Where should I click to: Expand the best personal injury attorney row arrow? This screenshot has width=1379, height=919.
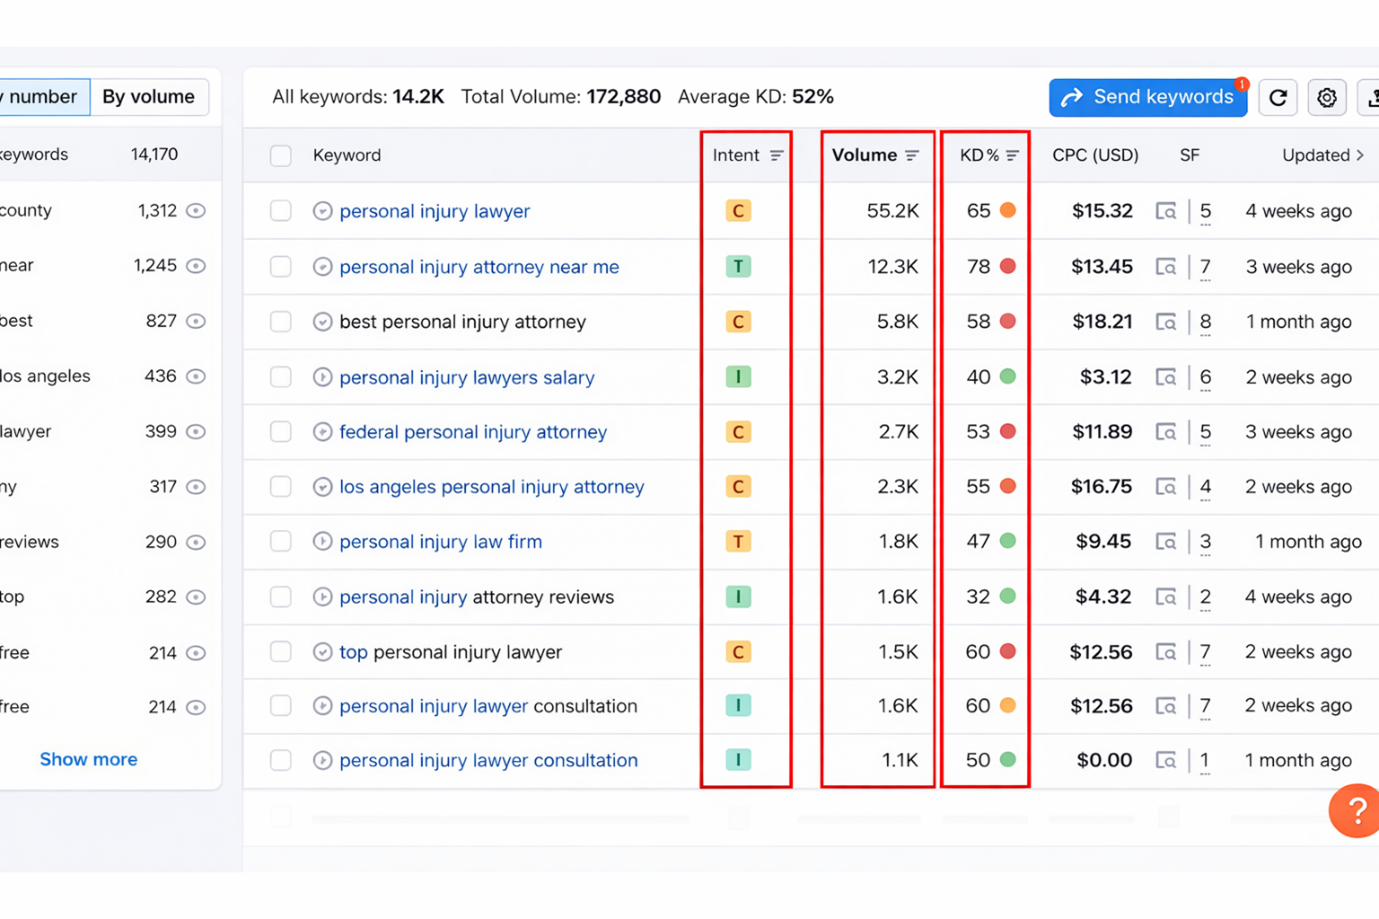[322, 322]
